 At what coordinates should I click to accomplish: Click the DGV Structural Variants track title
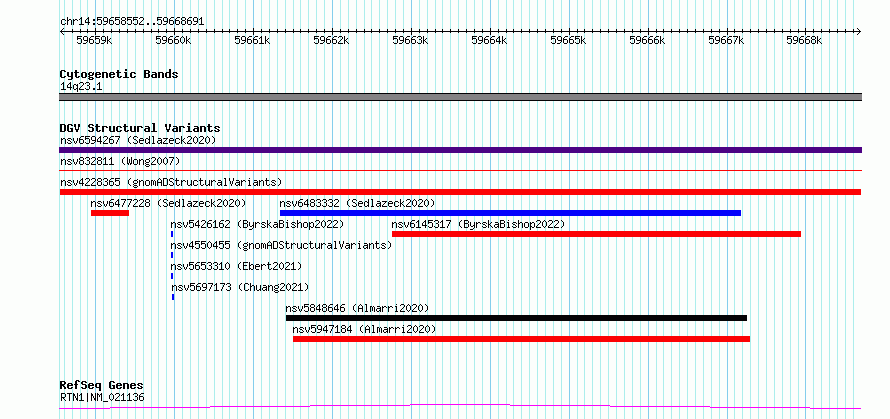click(140, 128)
